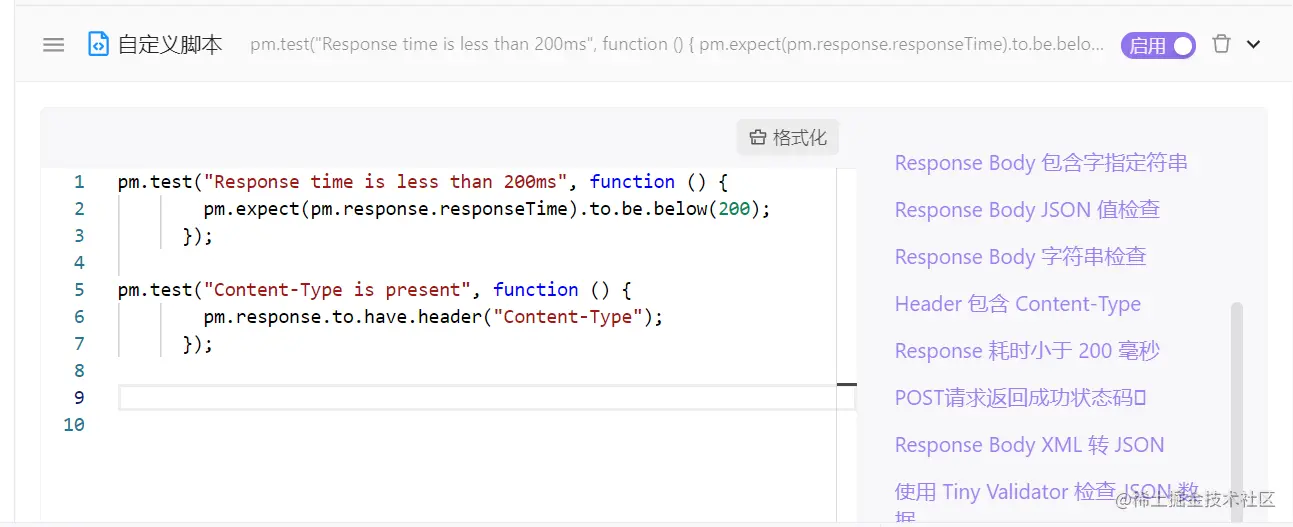The width and height of the screenshot is (1293, 527).
Task: Insert Response Body 字符串检查 snippet
Action: (1020, 257)
